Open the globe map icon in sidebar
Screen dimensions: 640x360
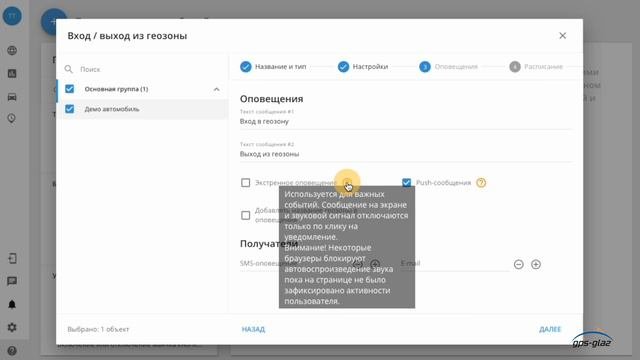12,51
